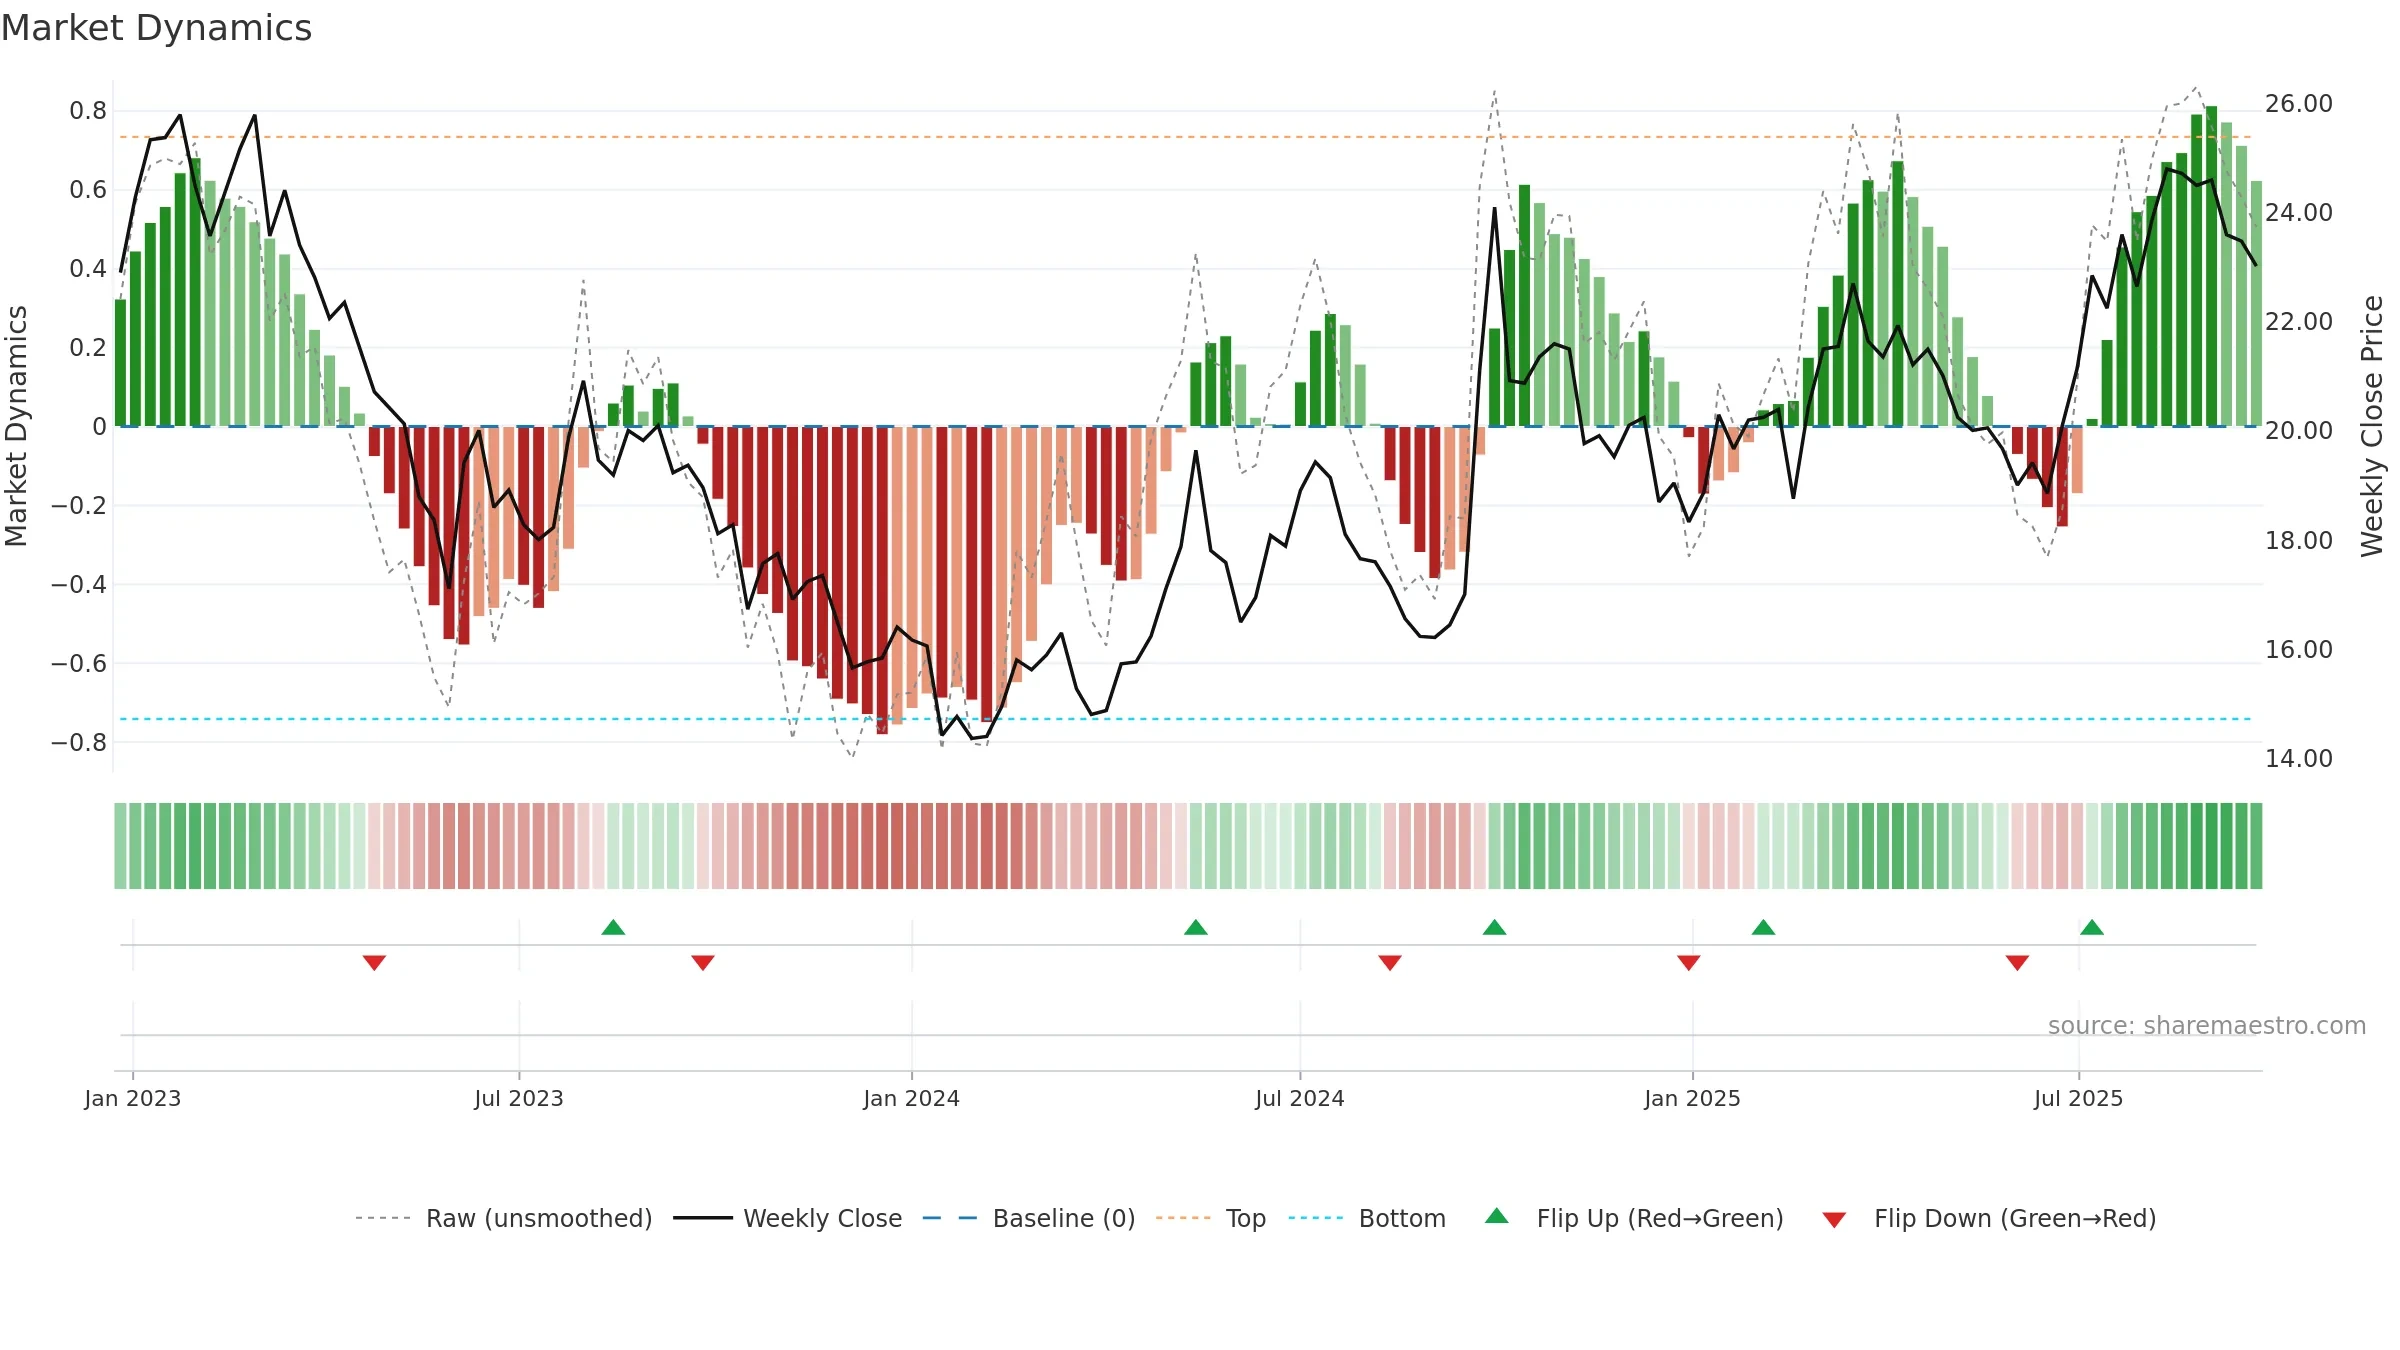The height and width of the screenshot is (1350, 2400).
Task: Click the Market Dynamics y-axis title
Action: coord(16,426)
